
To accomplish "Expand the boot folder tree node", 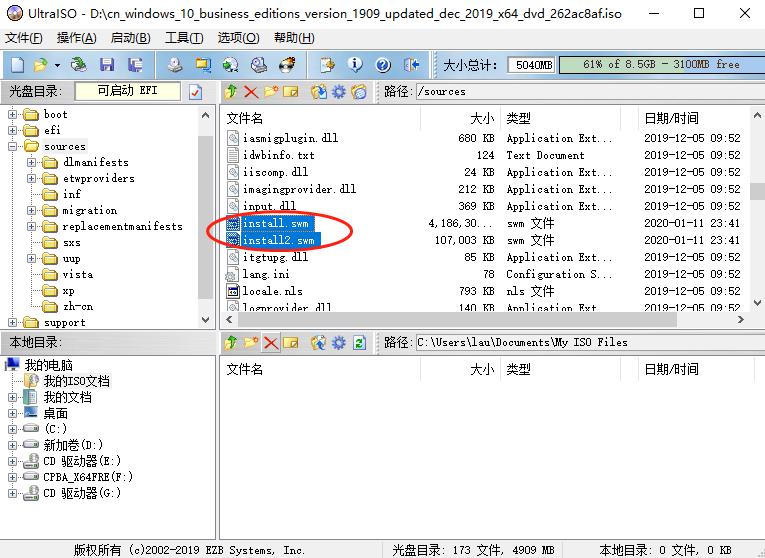I will [12, 115].
